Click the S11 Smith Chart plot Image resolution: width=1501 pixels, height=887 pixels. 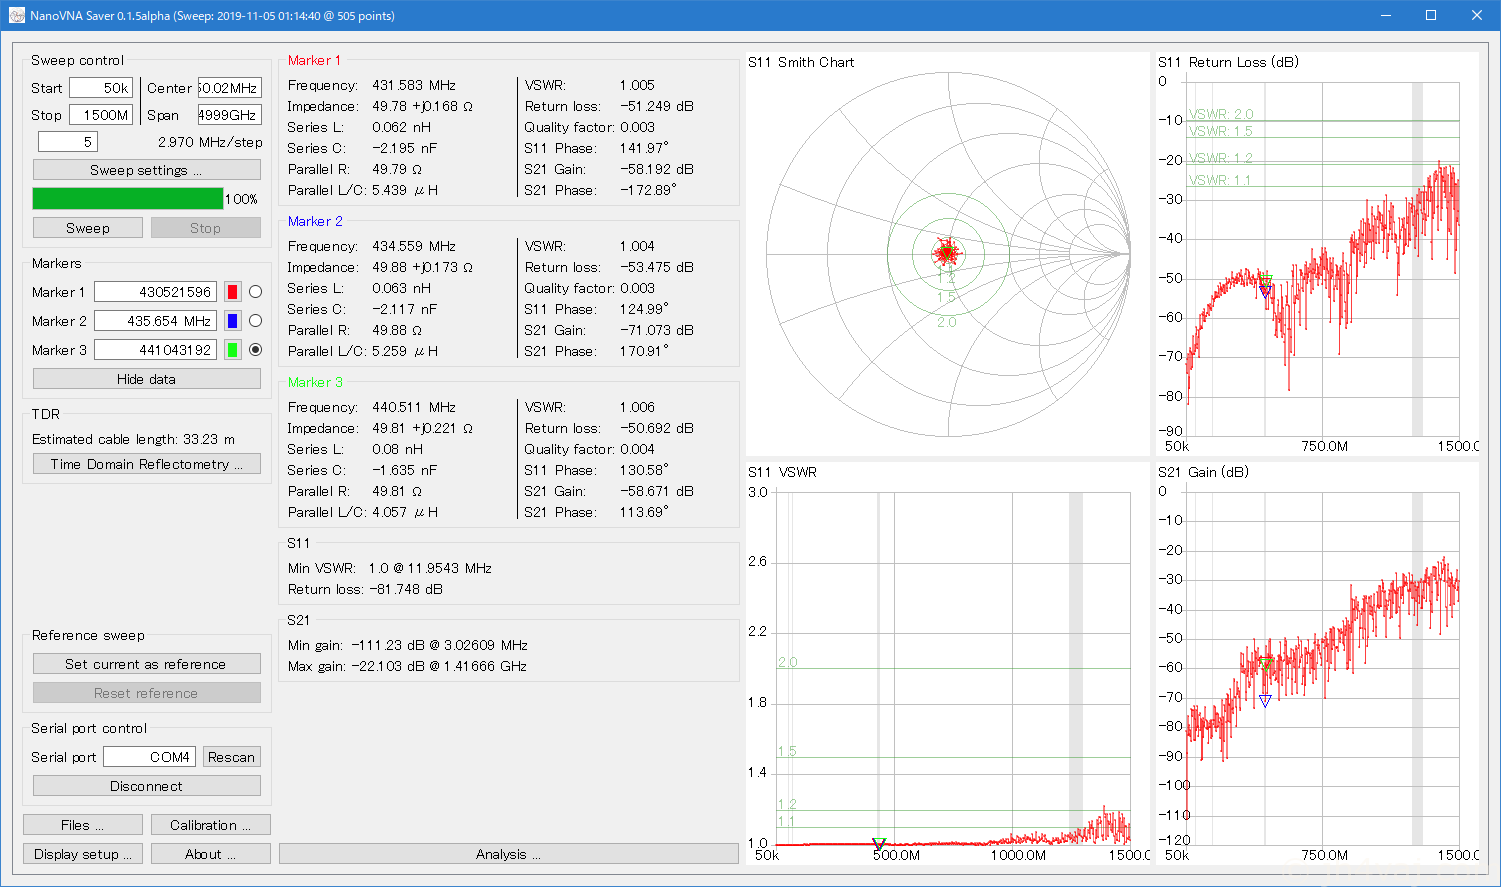947,254
